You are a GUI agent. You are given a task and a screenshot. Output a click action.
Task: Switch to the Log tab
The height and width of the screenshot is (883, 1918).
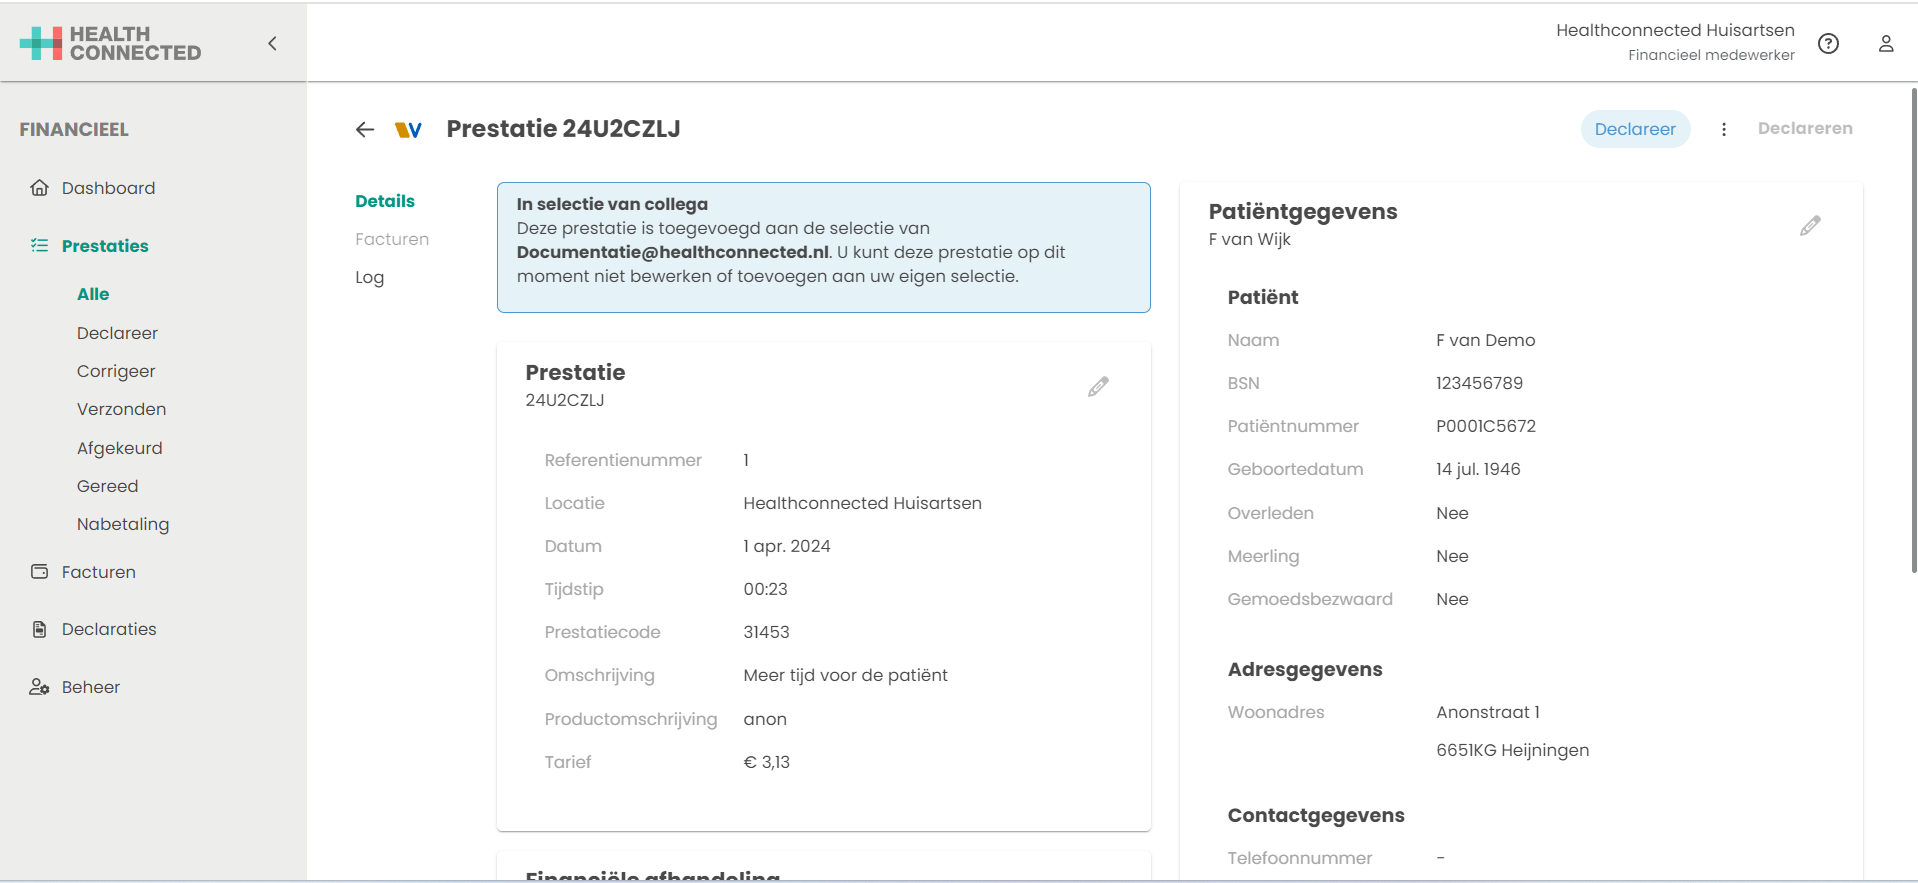(x=369, y=277)
